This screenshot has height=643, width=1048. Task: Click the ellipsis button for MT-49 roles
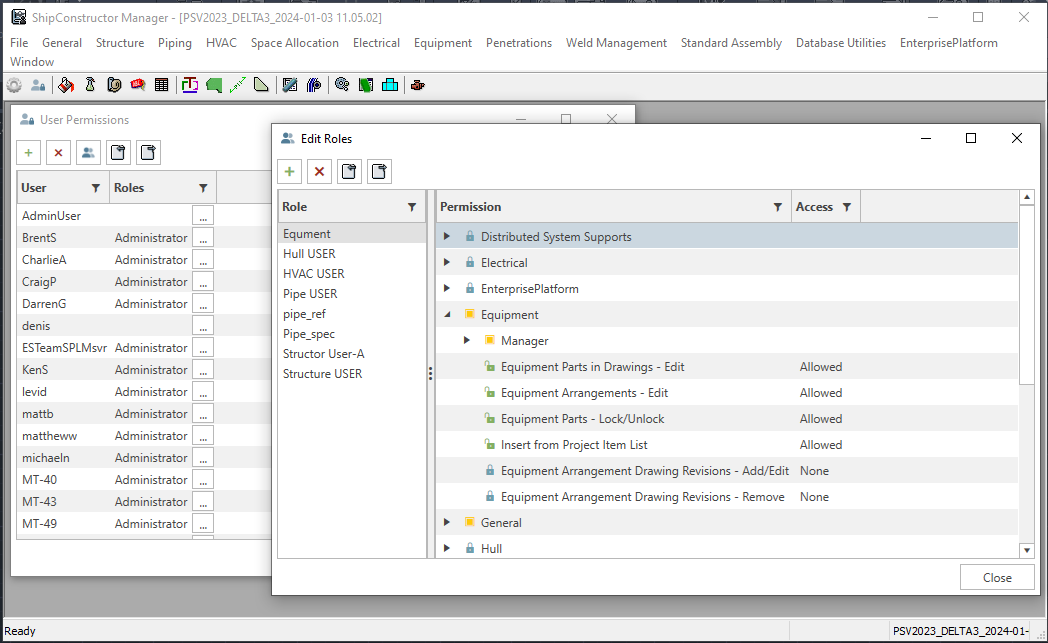click(x=203, y=524)
